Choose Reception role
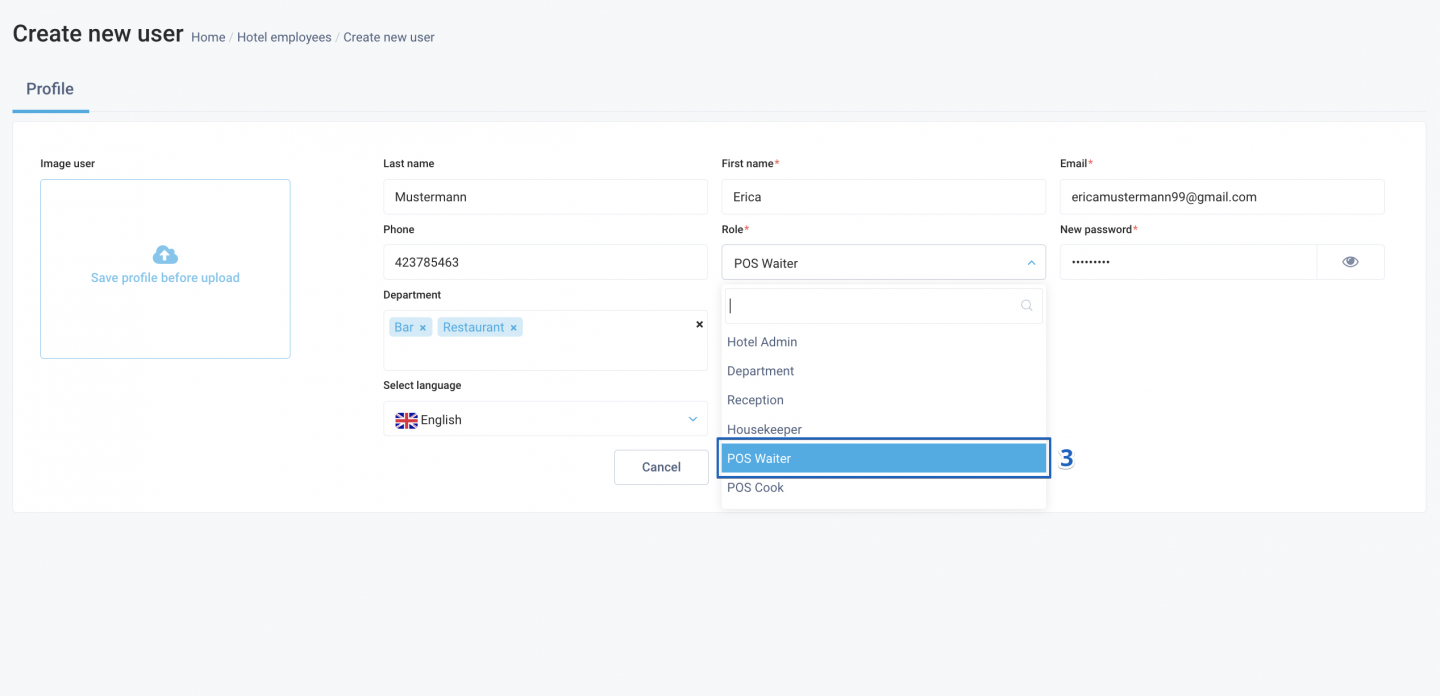The height and width of the screenshot is (696, 1440). point(884,400)
